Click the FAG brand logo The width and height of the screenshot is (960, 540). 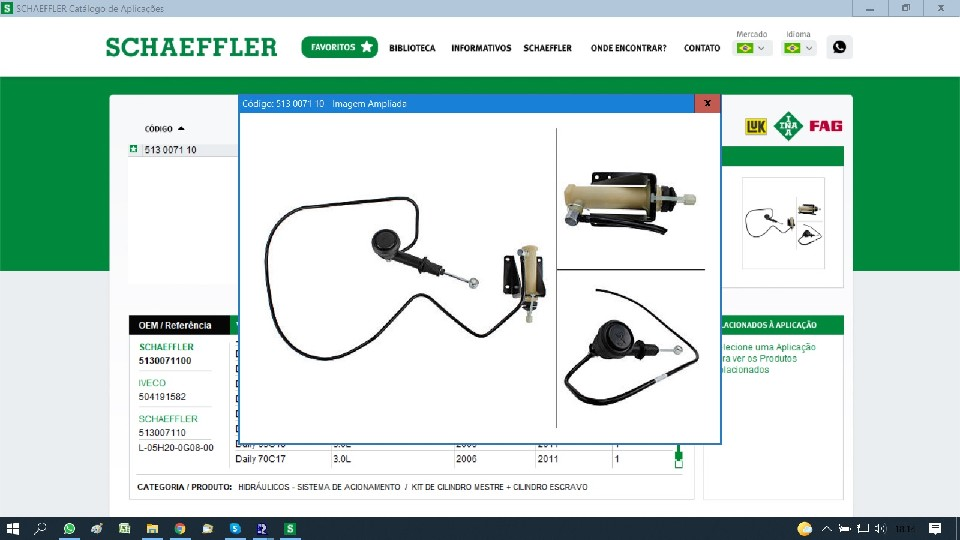tap(825, 126)
